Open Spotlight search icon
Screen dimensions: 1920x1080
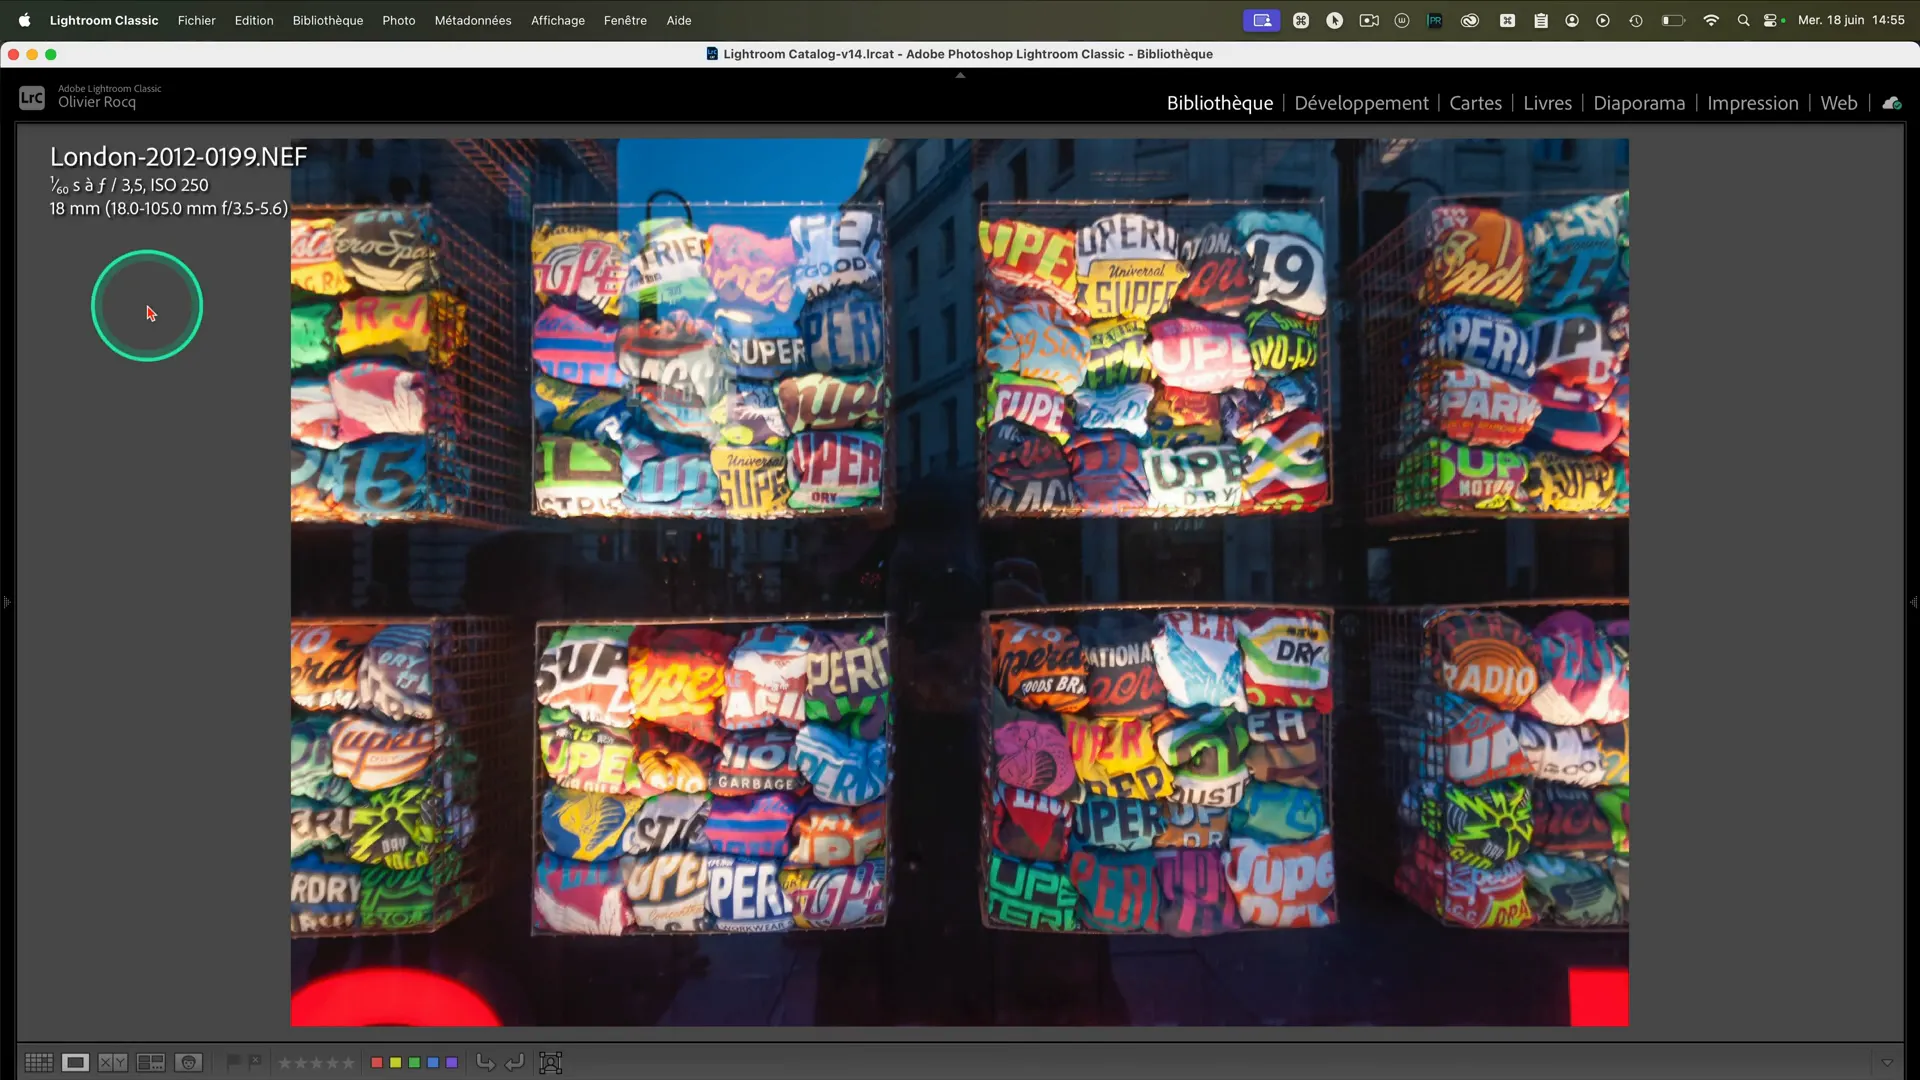pos(1743,20)
